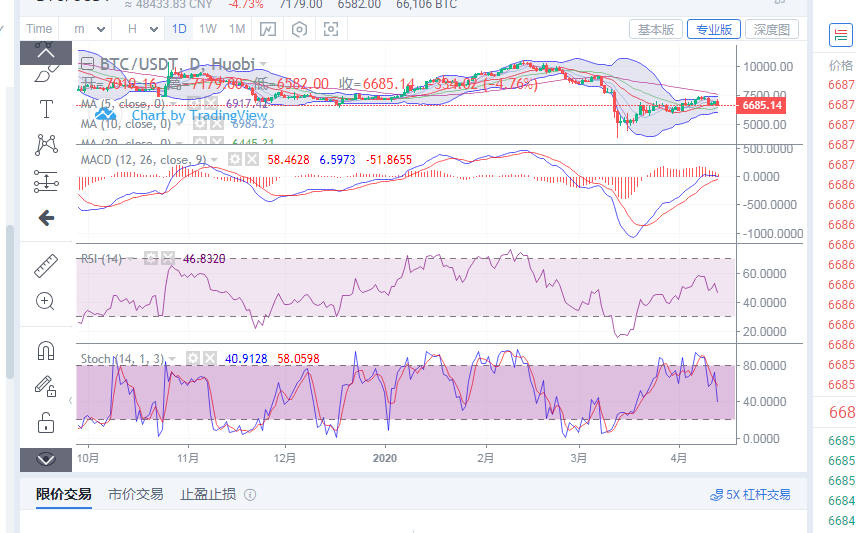Activate the zoom-in magnifier tool

coord(45,301)
